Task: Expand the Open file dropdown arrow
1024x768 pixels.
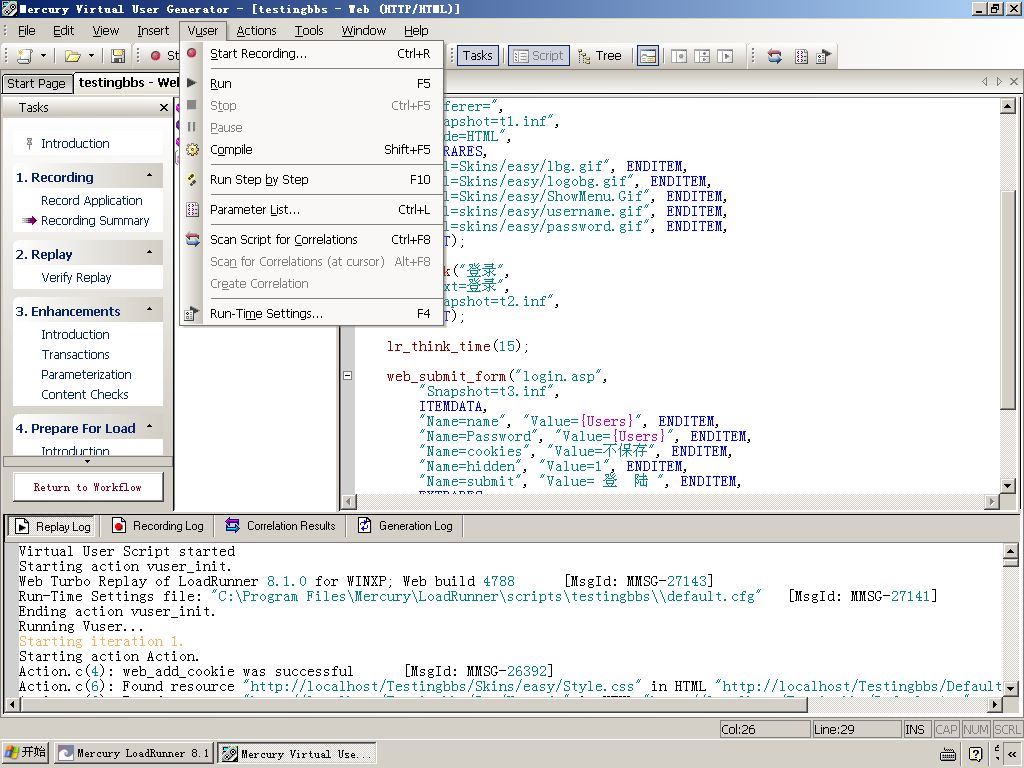Action: coord(91,56)
